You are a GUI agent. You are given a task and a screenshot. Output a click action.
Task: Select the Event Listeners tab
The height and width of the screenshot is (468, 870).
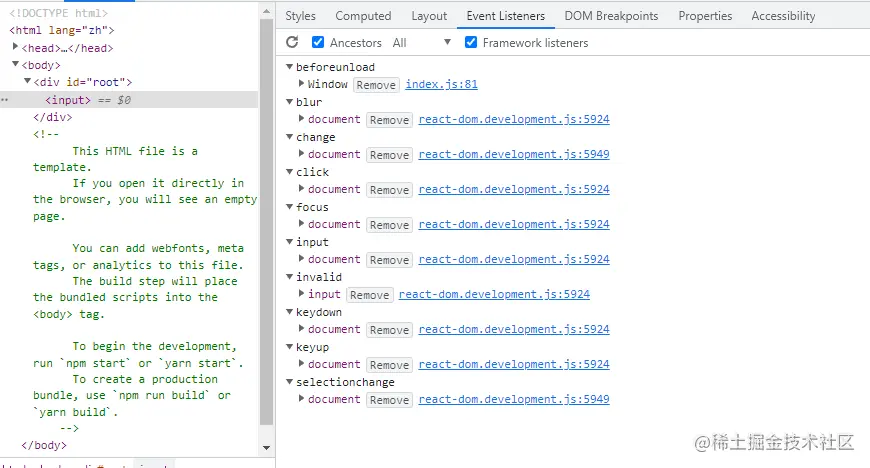point(505,16)
